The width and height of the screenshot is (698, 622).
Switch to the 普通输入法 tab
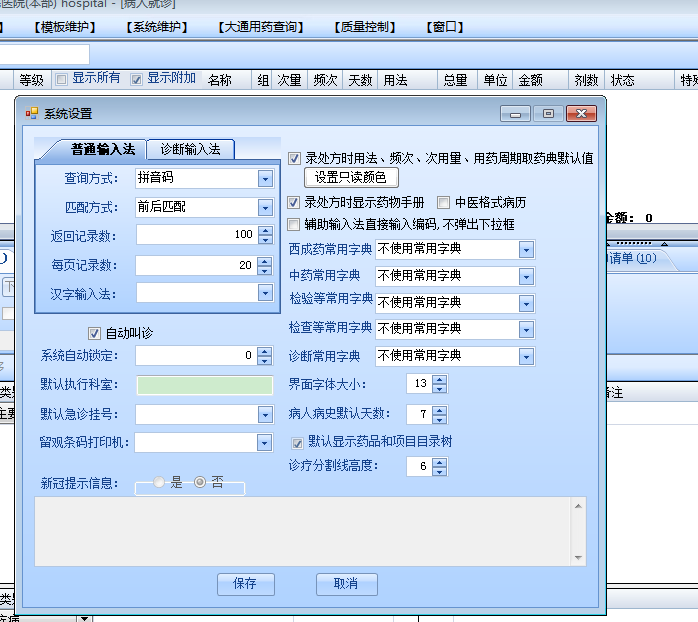102,149
